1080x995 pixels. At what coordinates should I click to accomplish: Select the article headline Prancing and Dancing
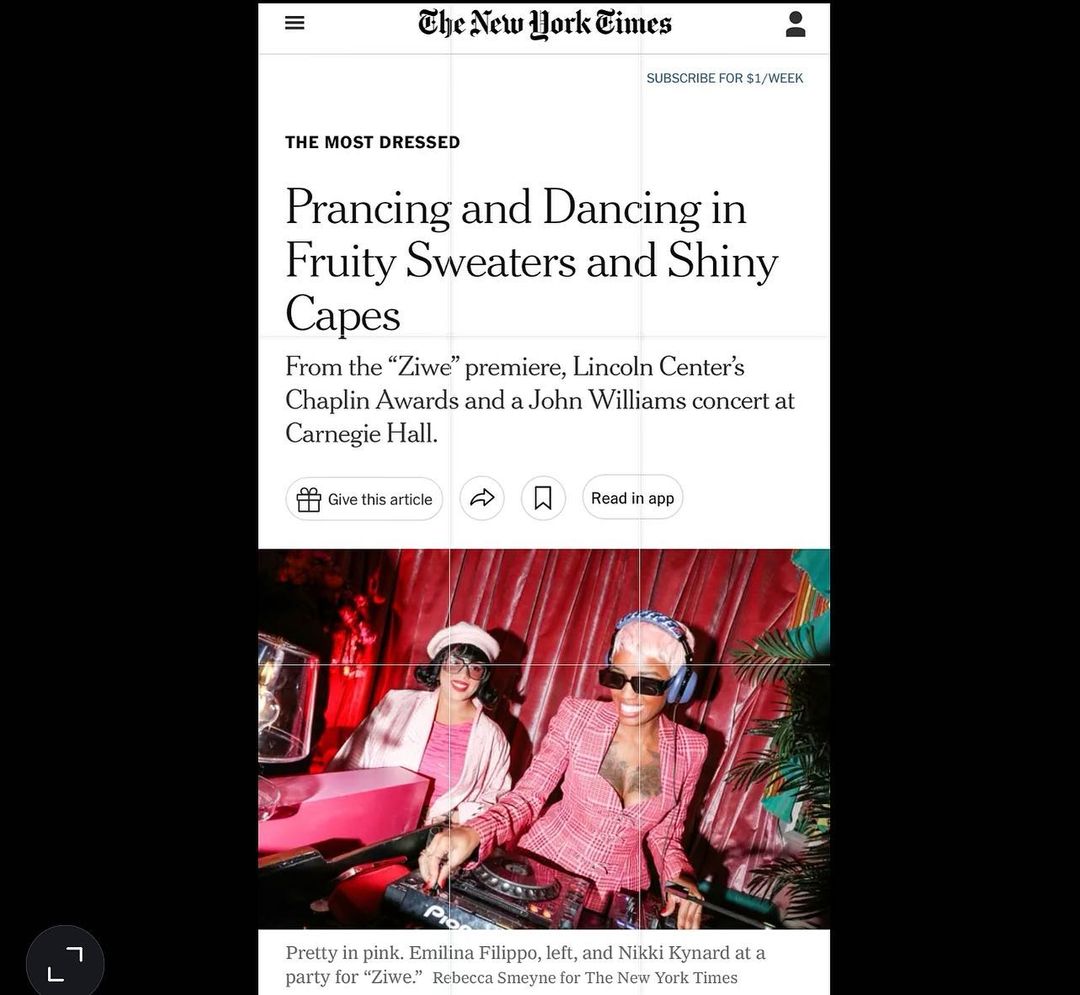point(532,260)
